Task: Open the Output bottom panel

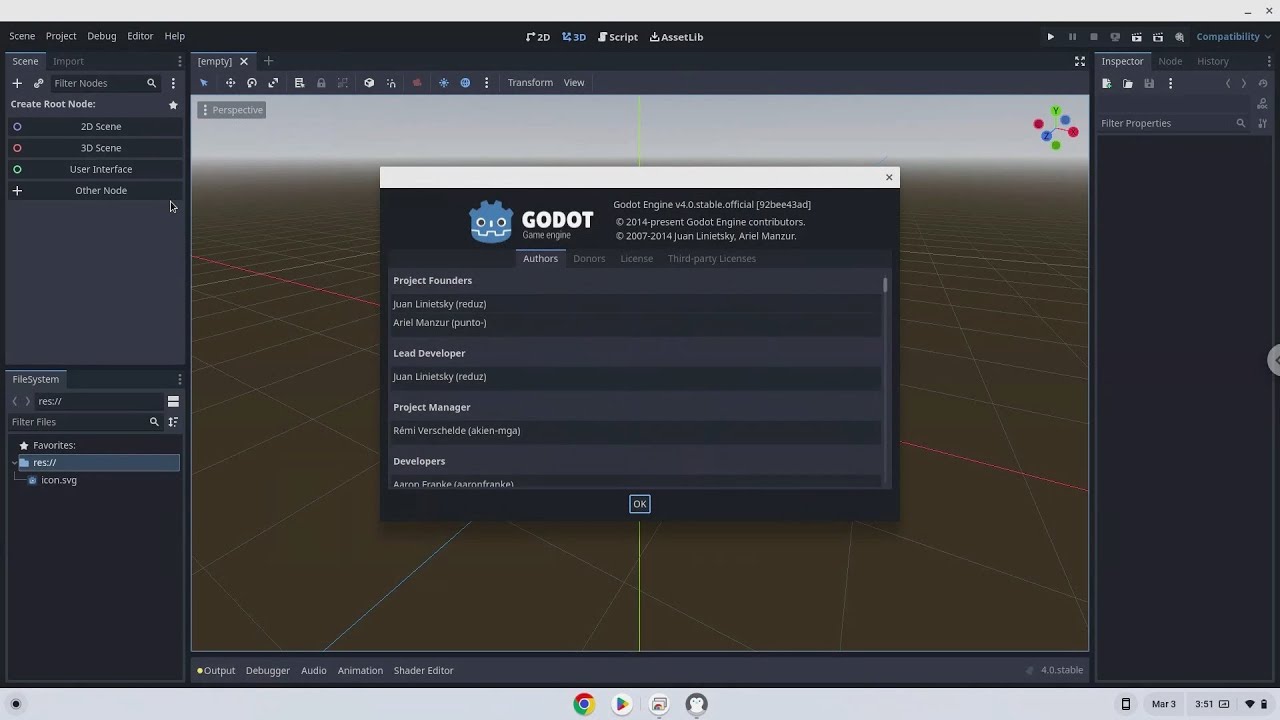Action: 216,670
